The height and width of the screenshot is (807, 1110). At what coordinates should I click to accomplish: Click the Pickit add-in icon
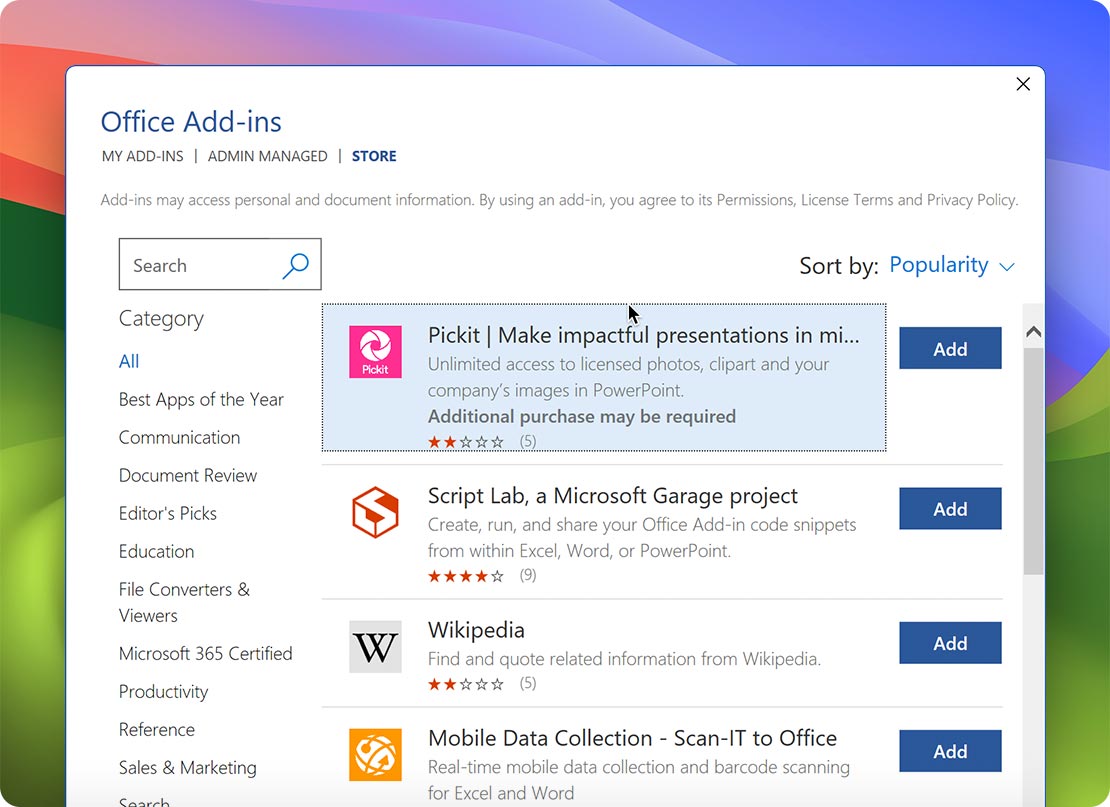pos(375,352)
